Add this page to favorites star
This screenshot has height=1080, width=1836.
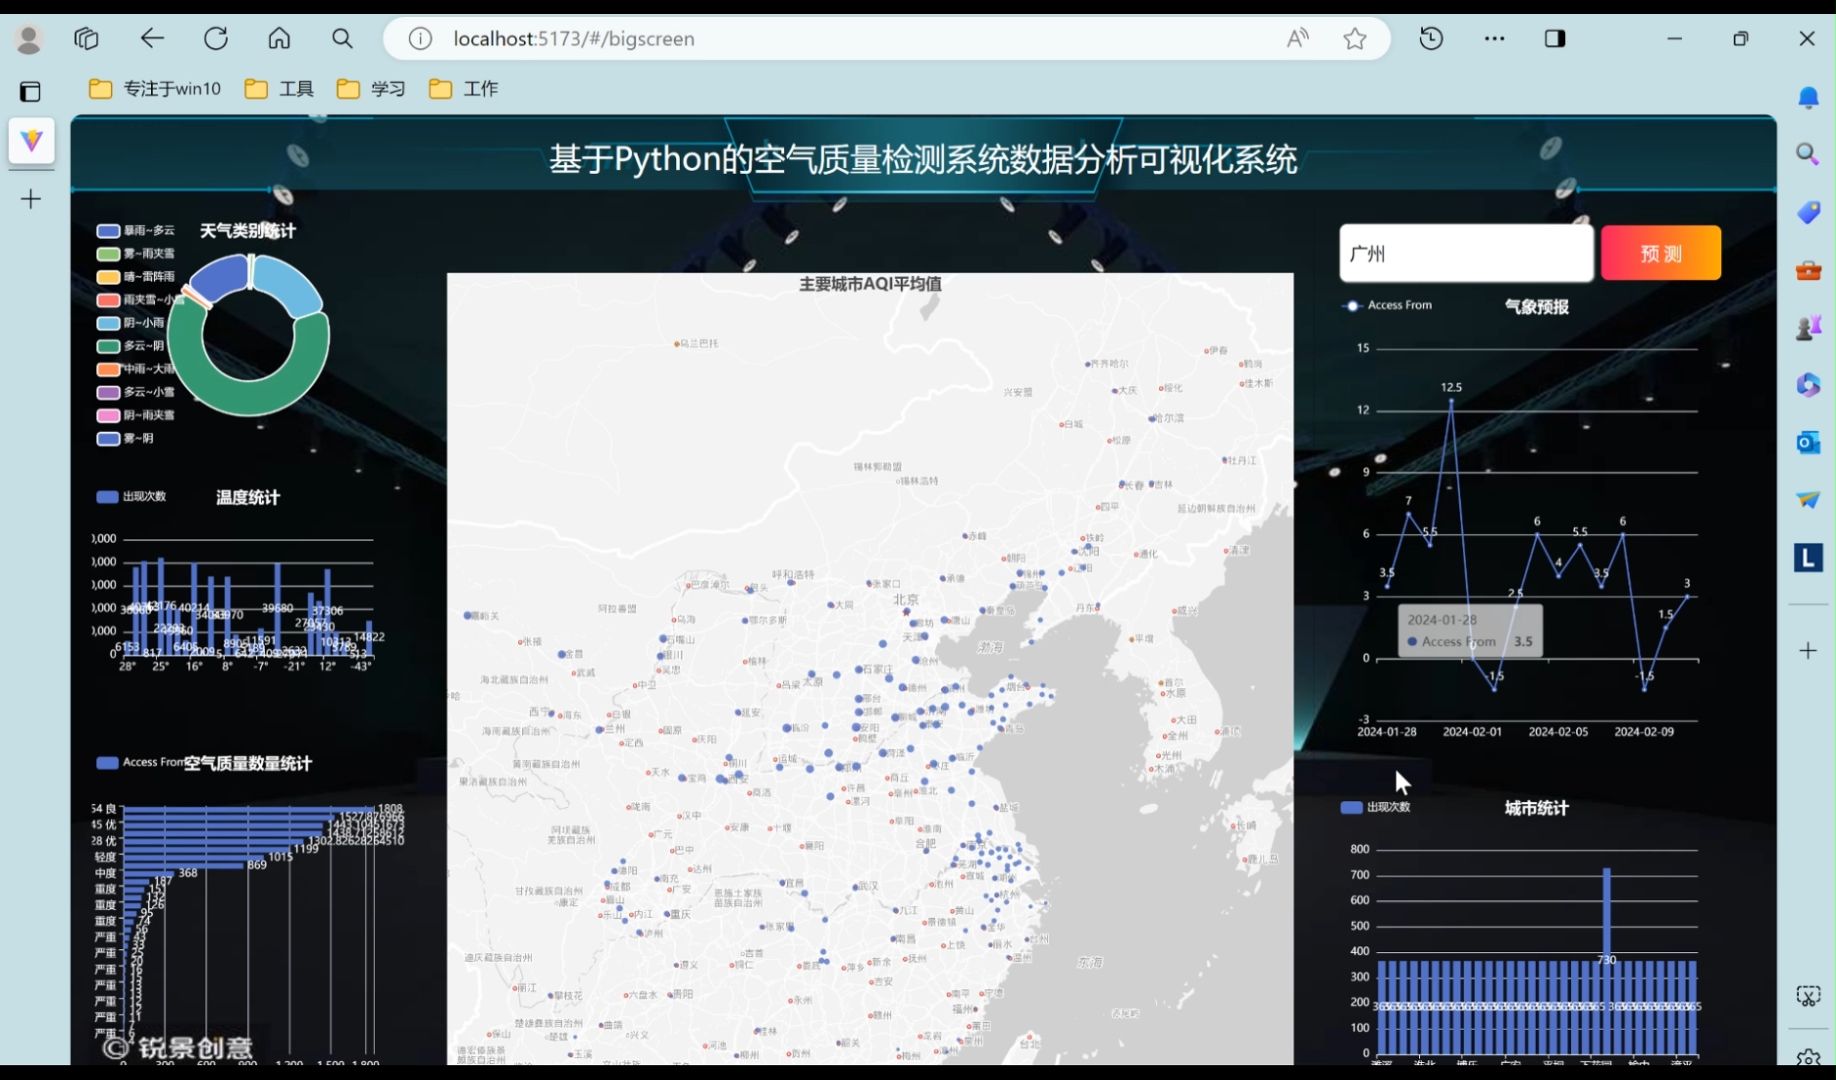(x=1354, y=39)
